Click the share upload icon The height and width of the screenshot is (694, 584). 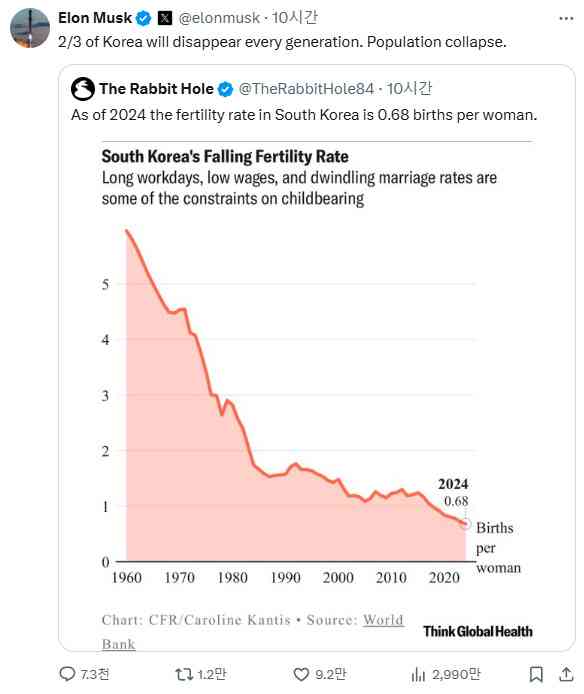click(566, 674)
